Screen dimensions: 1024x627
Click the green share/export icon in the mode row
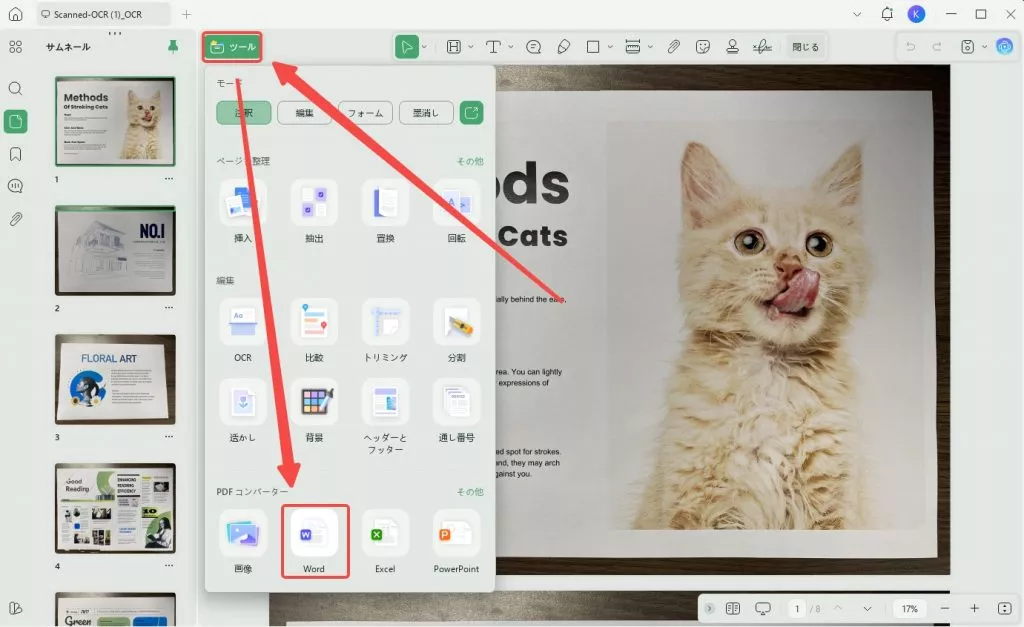click(472, 112)
